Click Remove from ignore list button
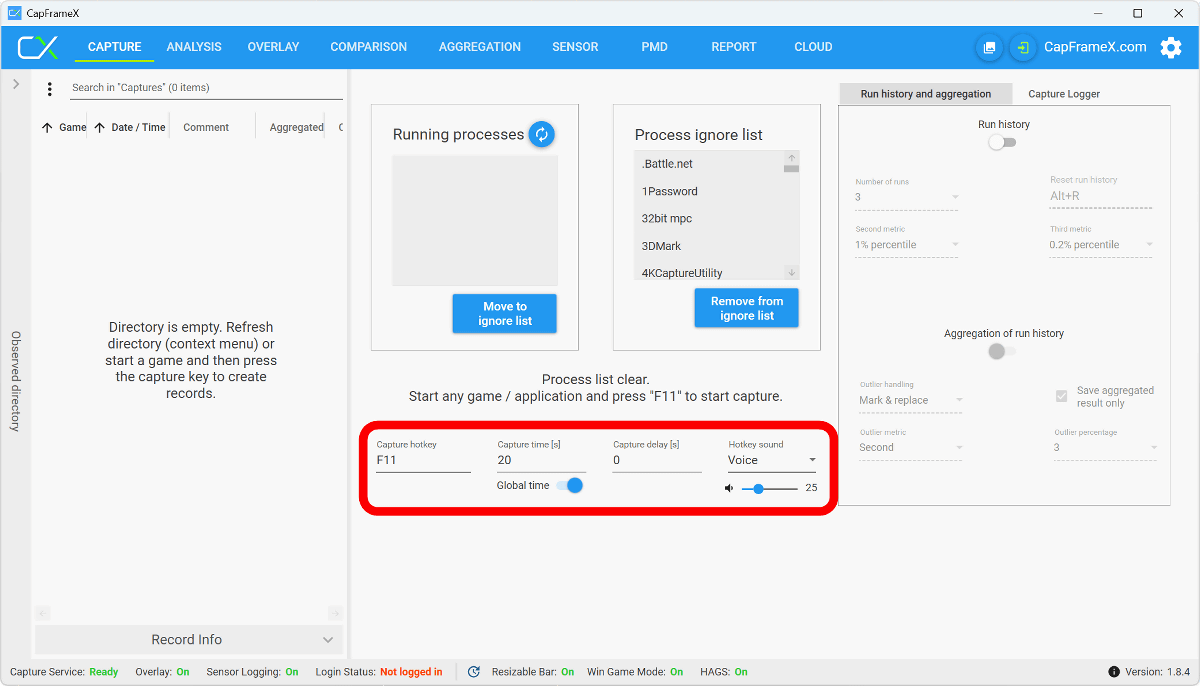The width and height of the screenshot is (1200, 686). 747,308
